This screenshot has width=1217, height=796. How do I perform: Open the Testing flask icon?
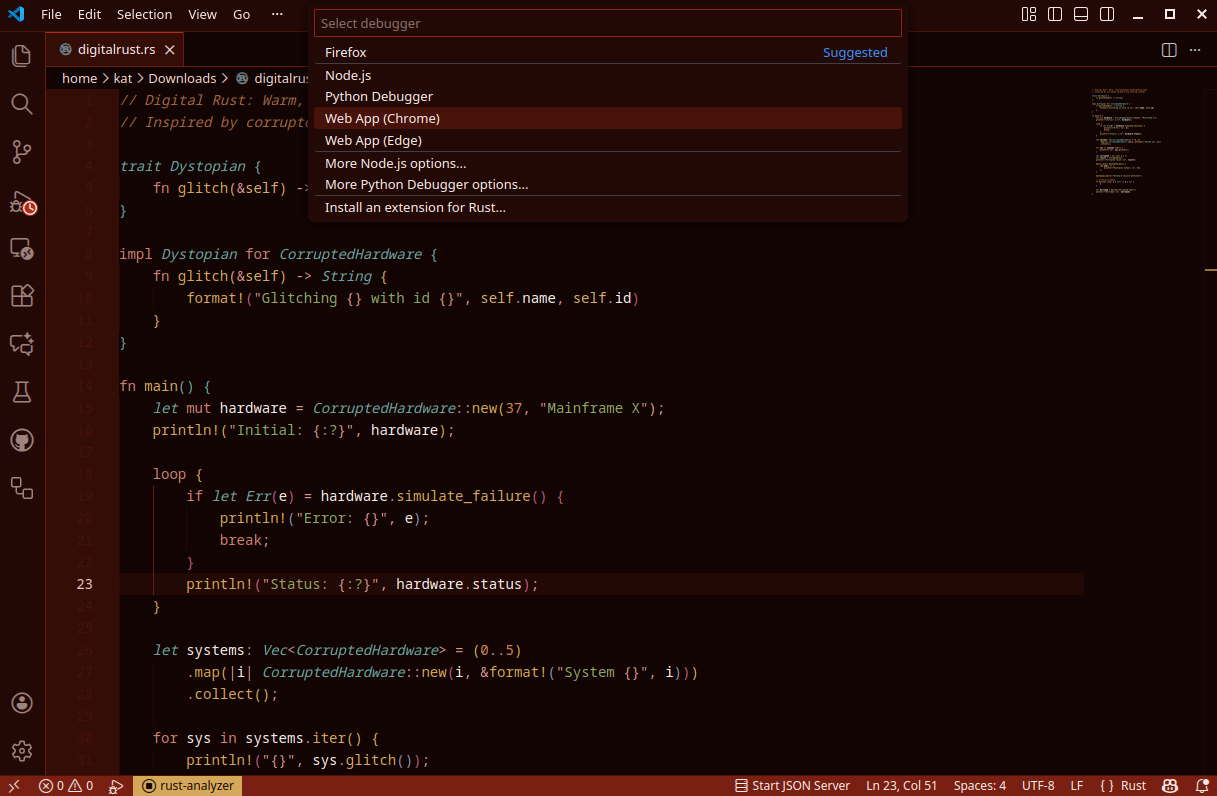coord(22,392)
